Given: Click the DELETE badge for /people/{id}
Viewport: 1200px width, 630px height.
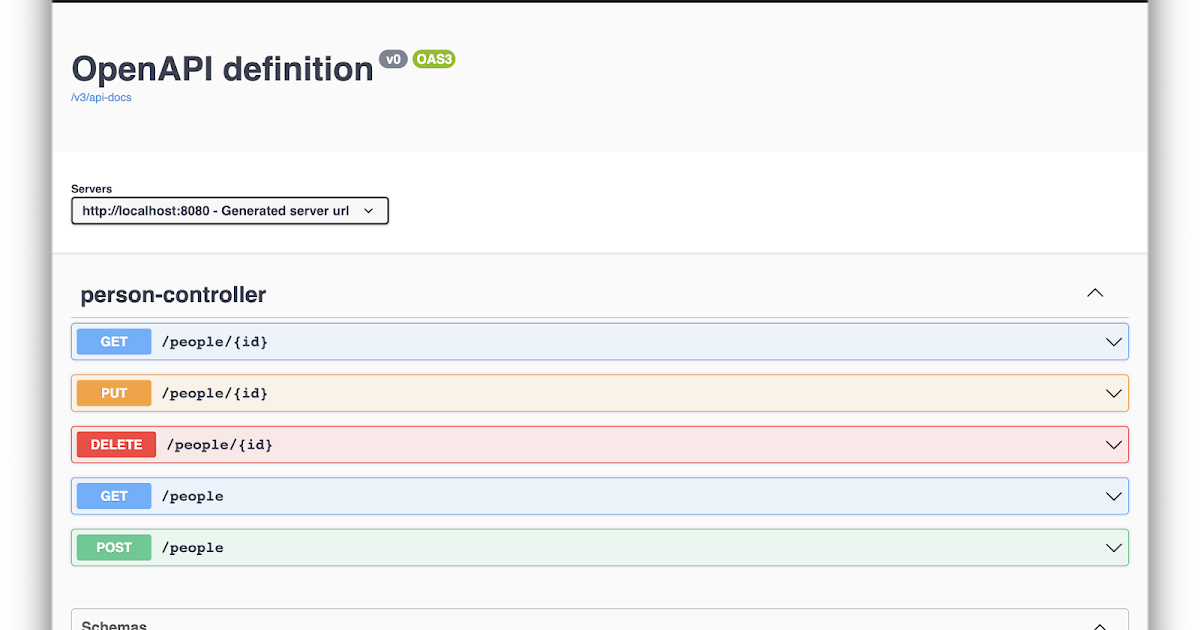Looking at the screenshot, I should (116, 444).
